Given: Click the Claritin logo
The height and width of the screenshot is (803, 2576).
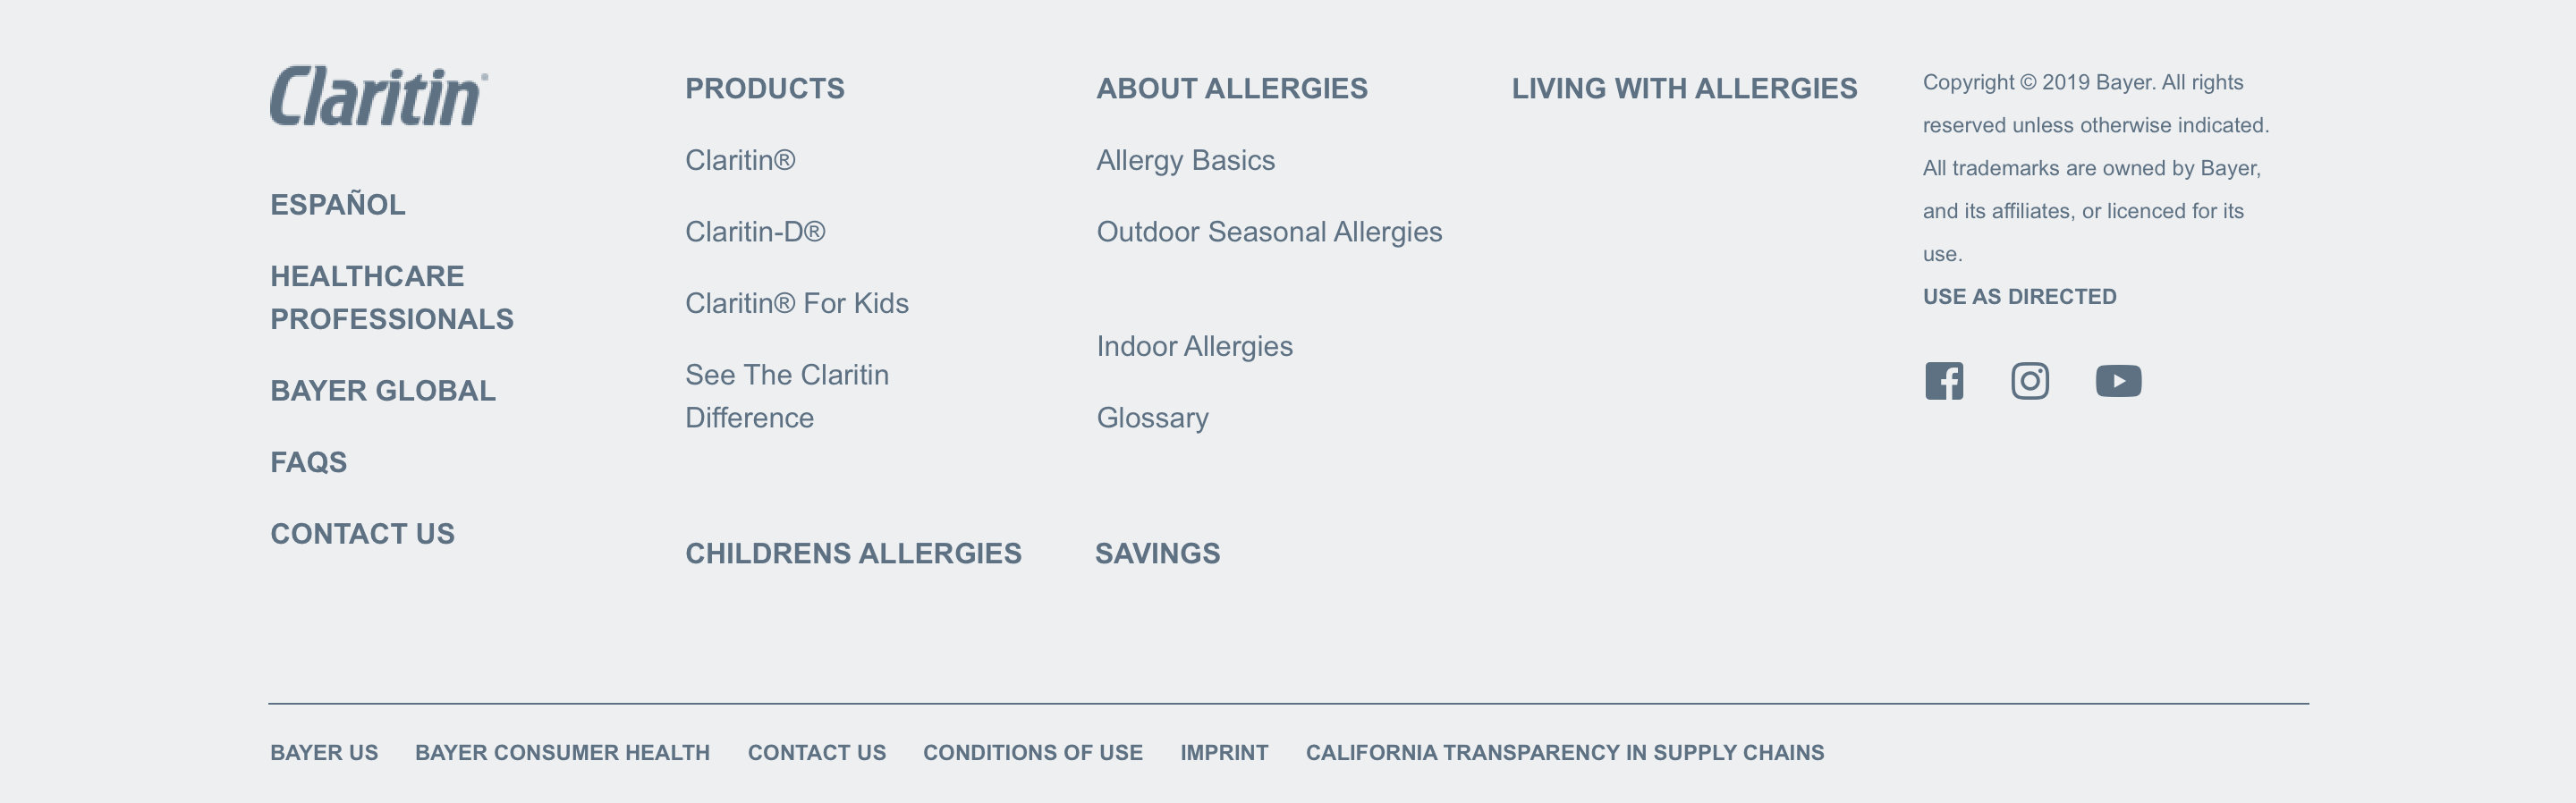Looking at the screenshot, I should coord(379,96).
